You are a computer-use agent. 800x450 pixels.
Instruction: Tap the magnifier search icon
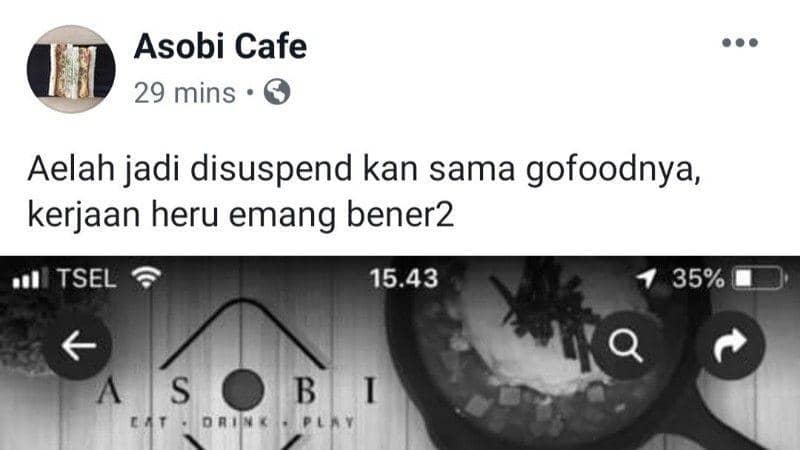click(626, 345)
